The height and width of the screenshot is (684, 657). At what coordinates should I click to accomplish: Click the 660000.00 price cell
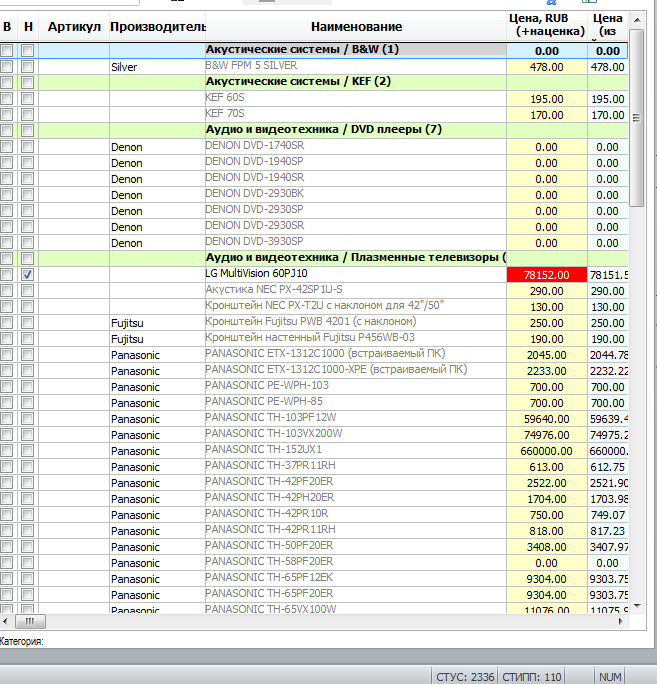(547, 451)
